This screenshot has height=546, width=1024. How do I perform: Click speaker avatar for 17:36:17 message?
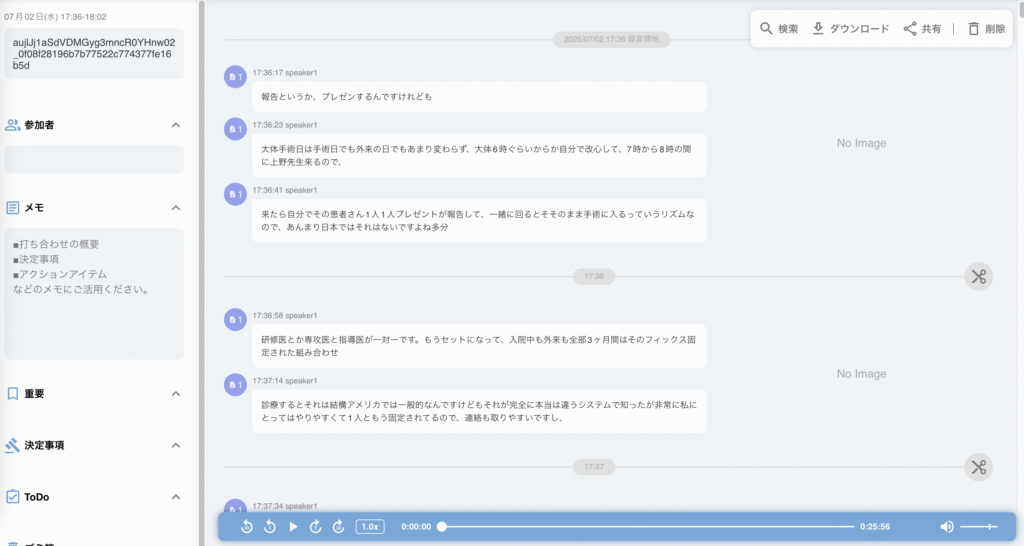coord(235,76)
